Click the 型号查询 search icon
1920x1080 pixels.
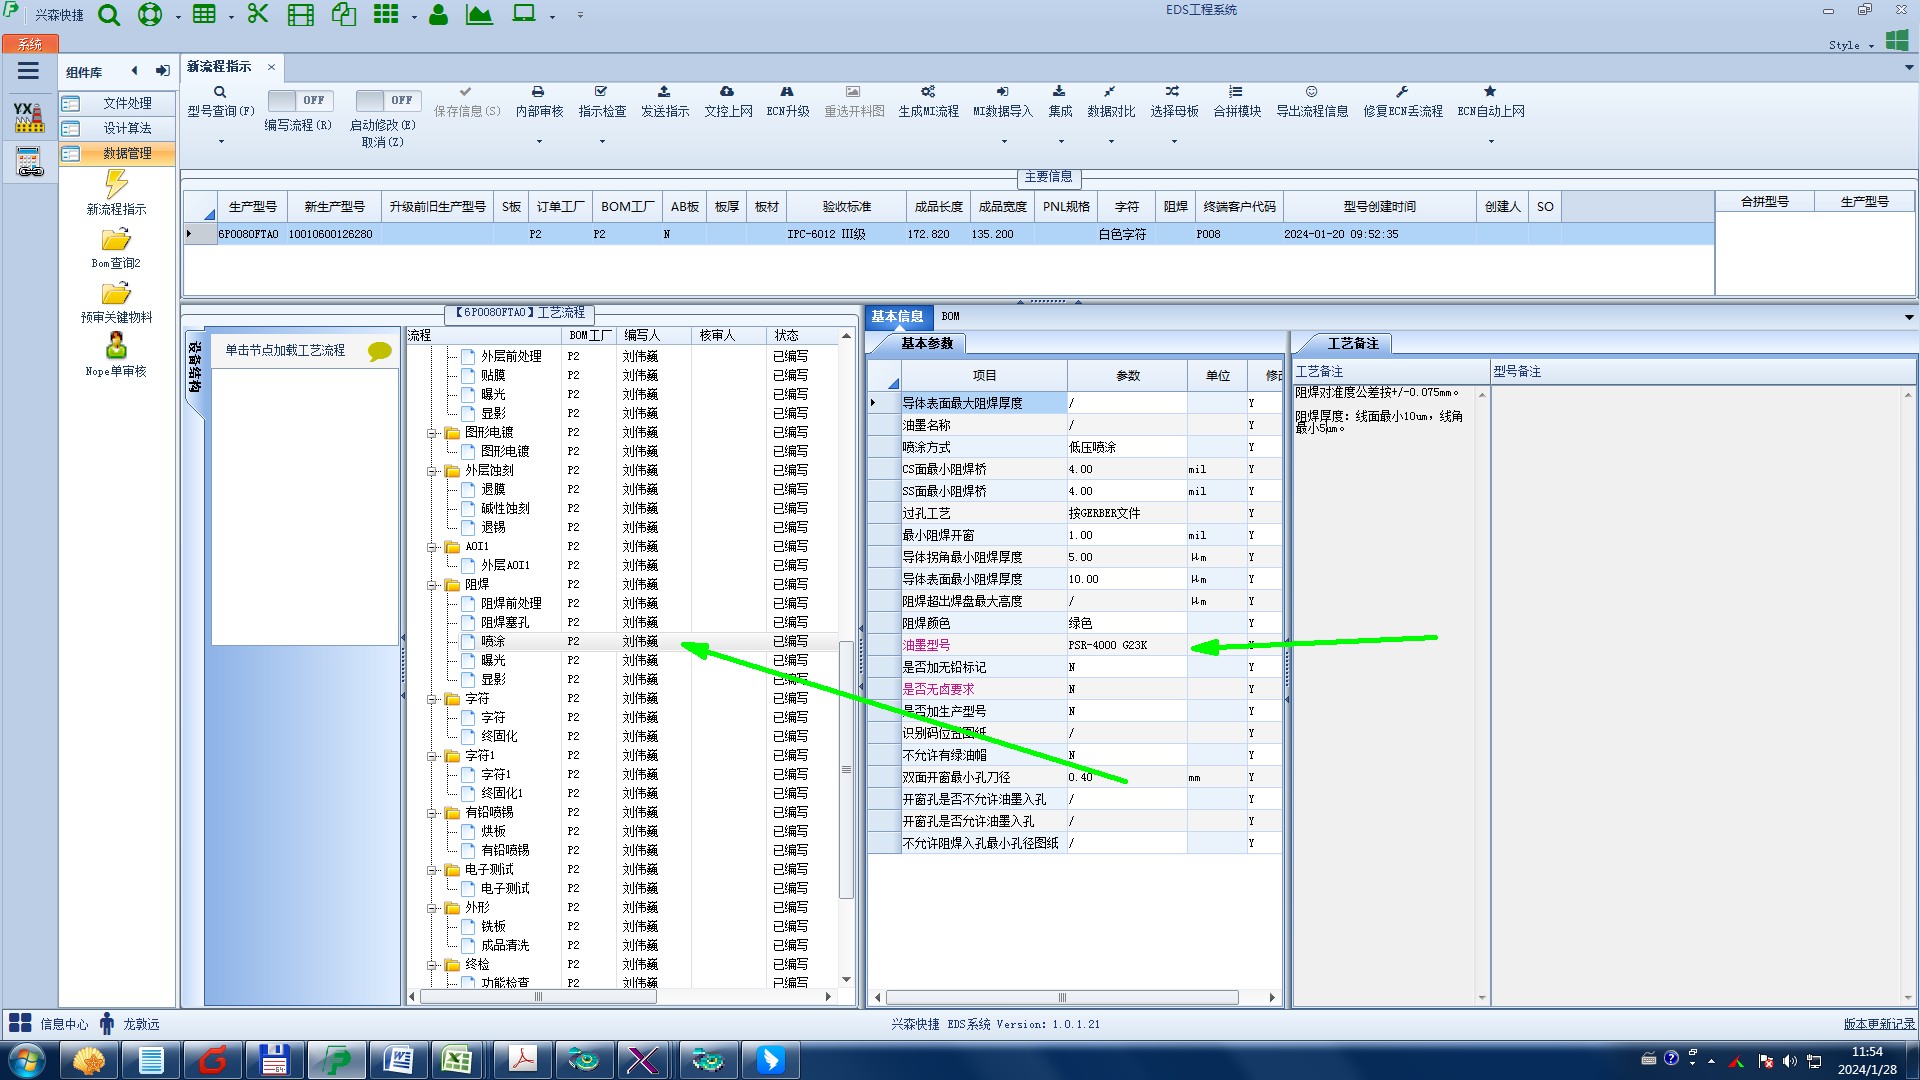pos(220,92)
